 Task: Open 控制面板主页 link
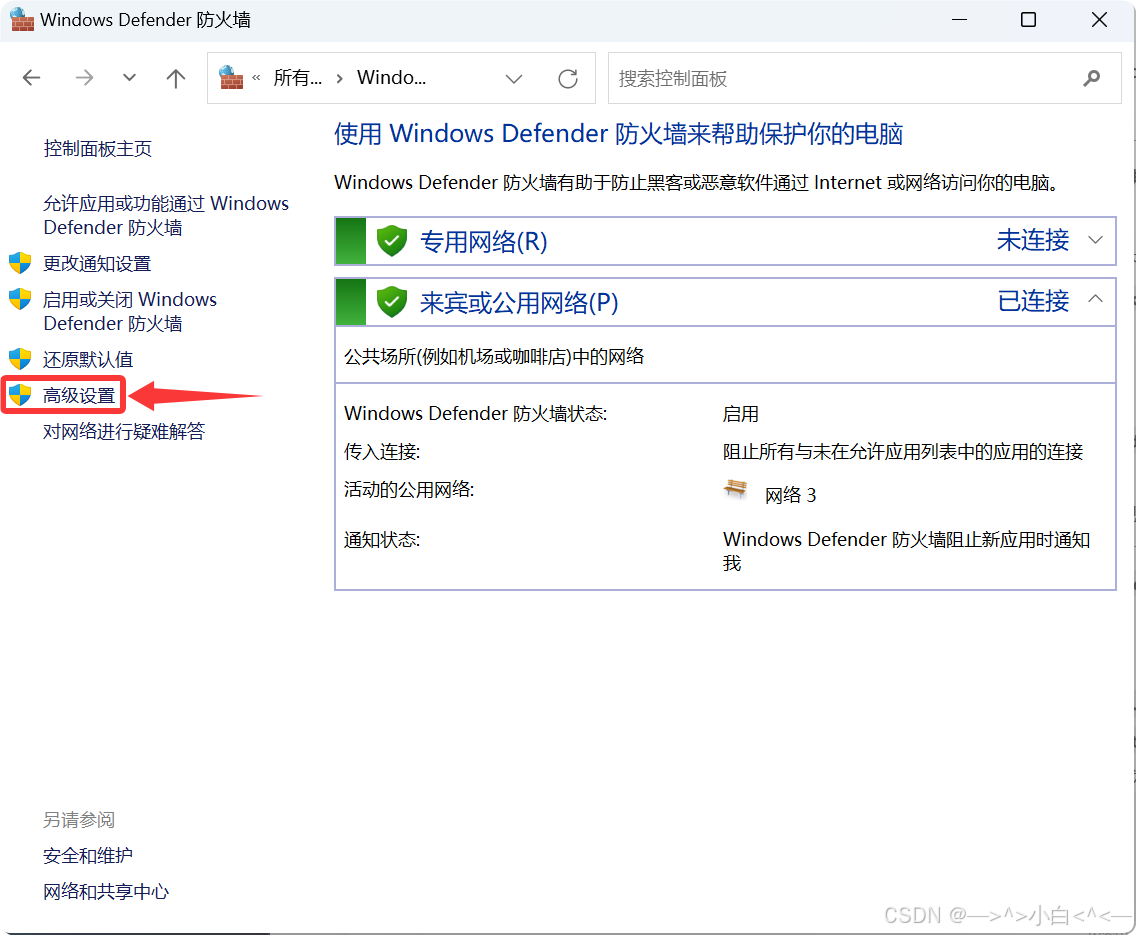(98, 148)
